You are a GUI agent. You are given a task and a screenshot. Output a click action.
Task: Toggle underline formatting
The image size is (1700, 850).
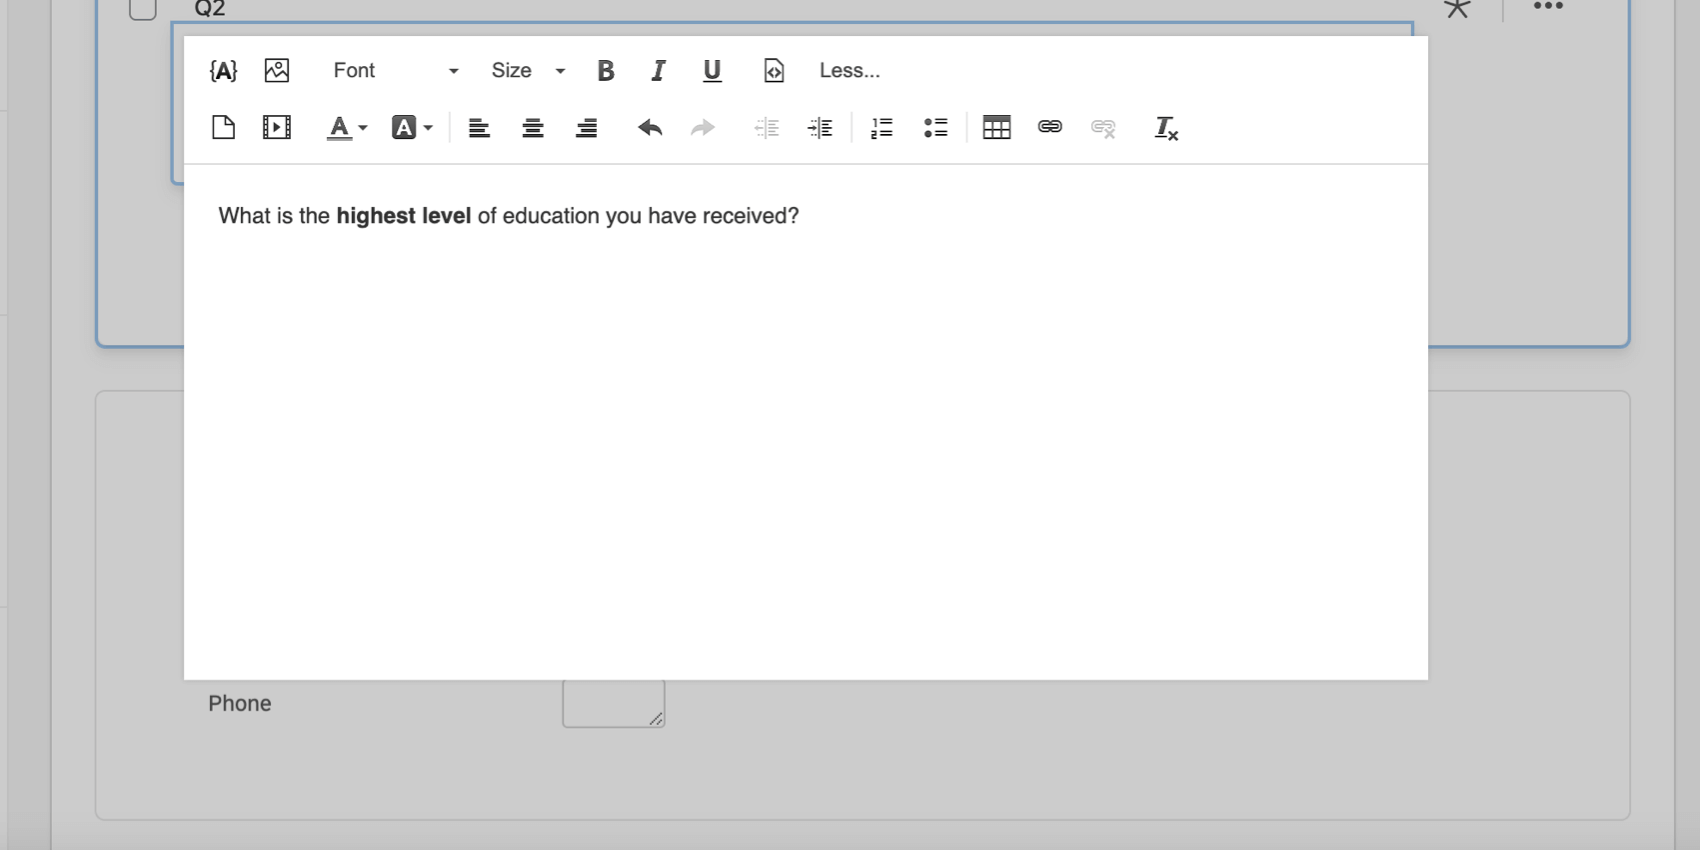(x=712, y=70)
